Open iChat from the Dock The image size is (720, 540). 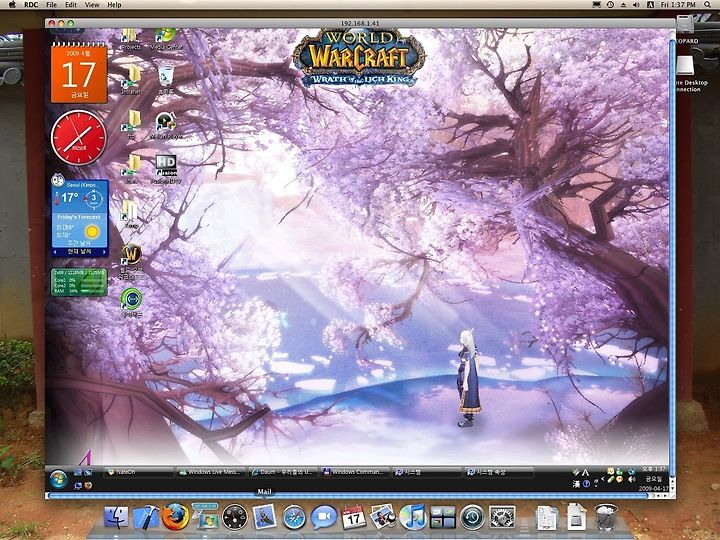point(324,518)
